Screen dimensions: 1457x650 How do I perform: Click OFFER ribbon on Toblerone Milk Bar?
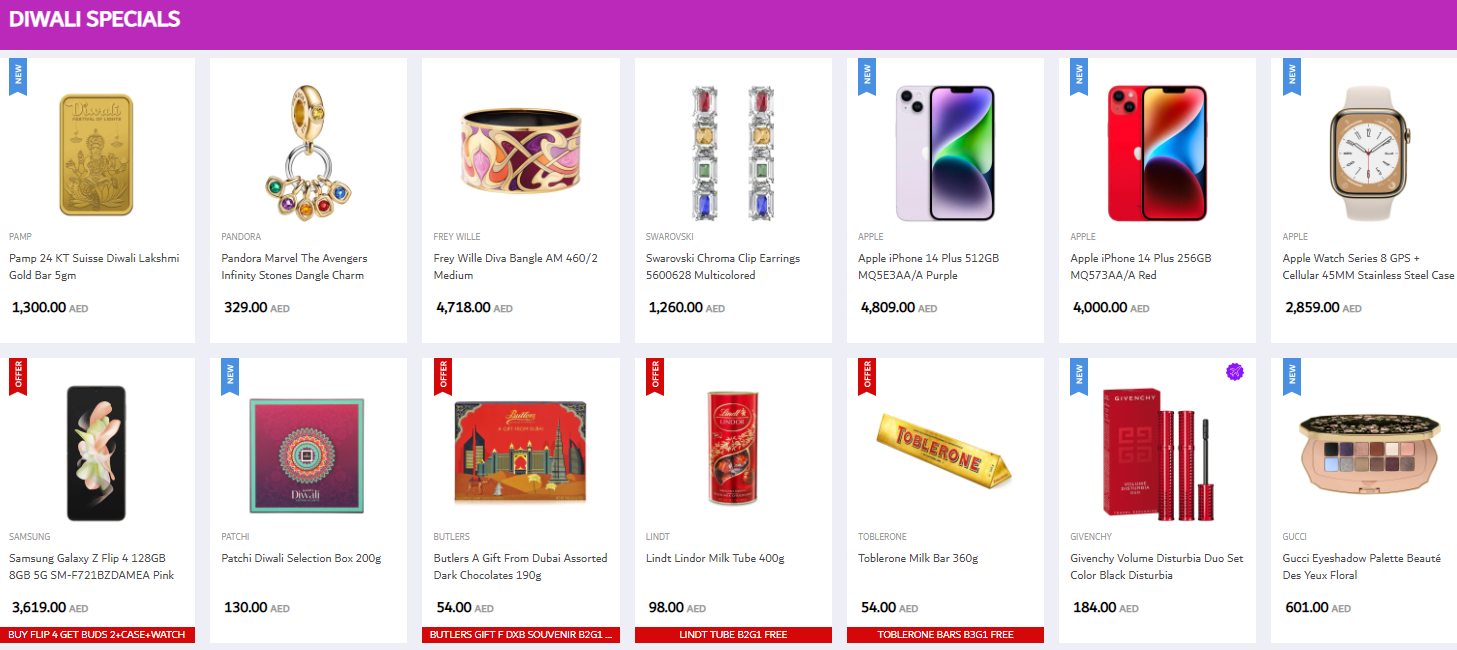click(867, 377)
